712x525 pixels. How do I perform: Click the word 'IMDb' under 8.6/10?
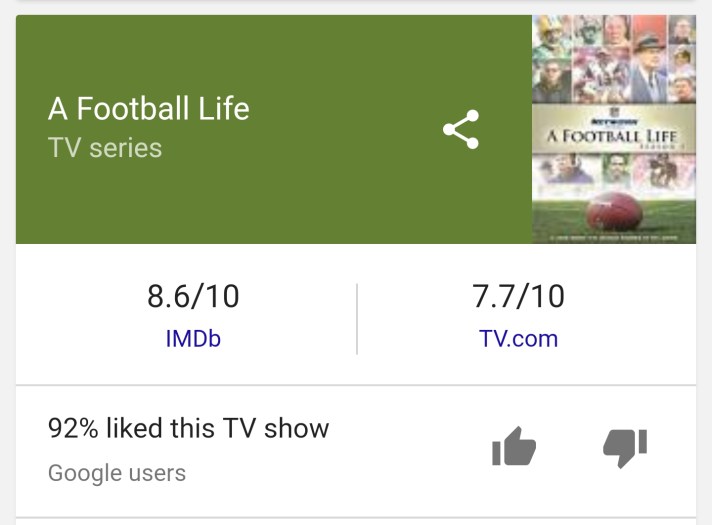193,338
